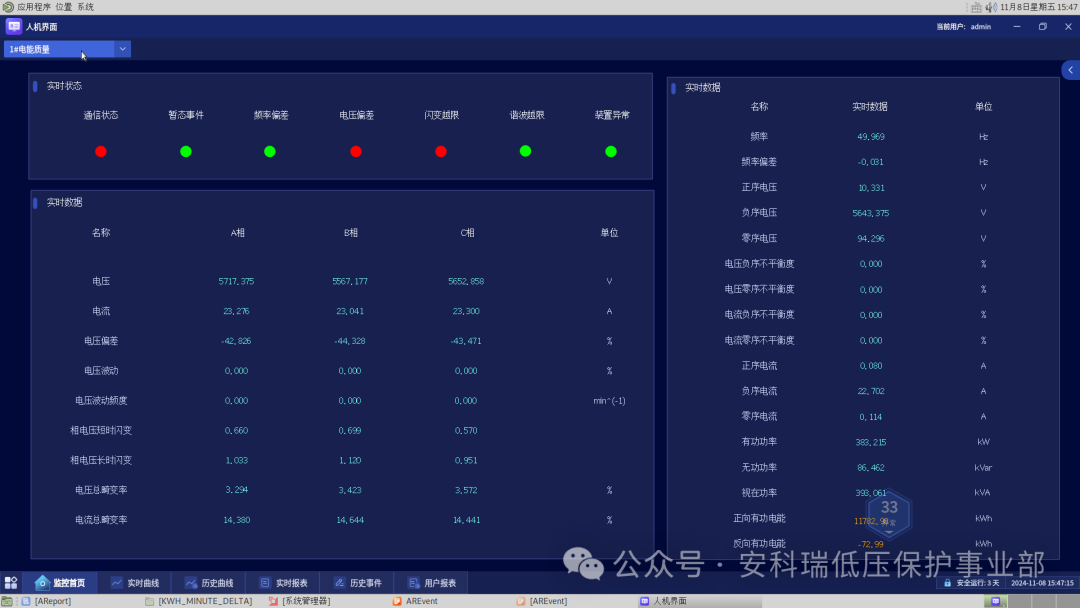Click the A相 voltage value 5717.375
Image resolution: width=1080 pixels, height=608 pixels.
coord(236,281)
